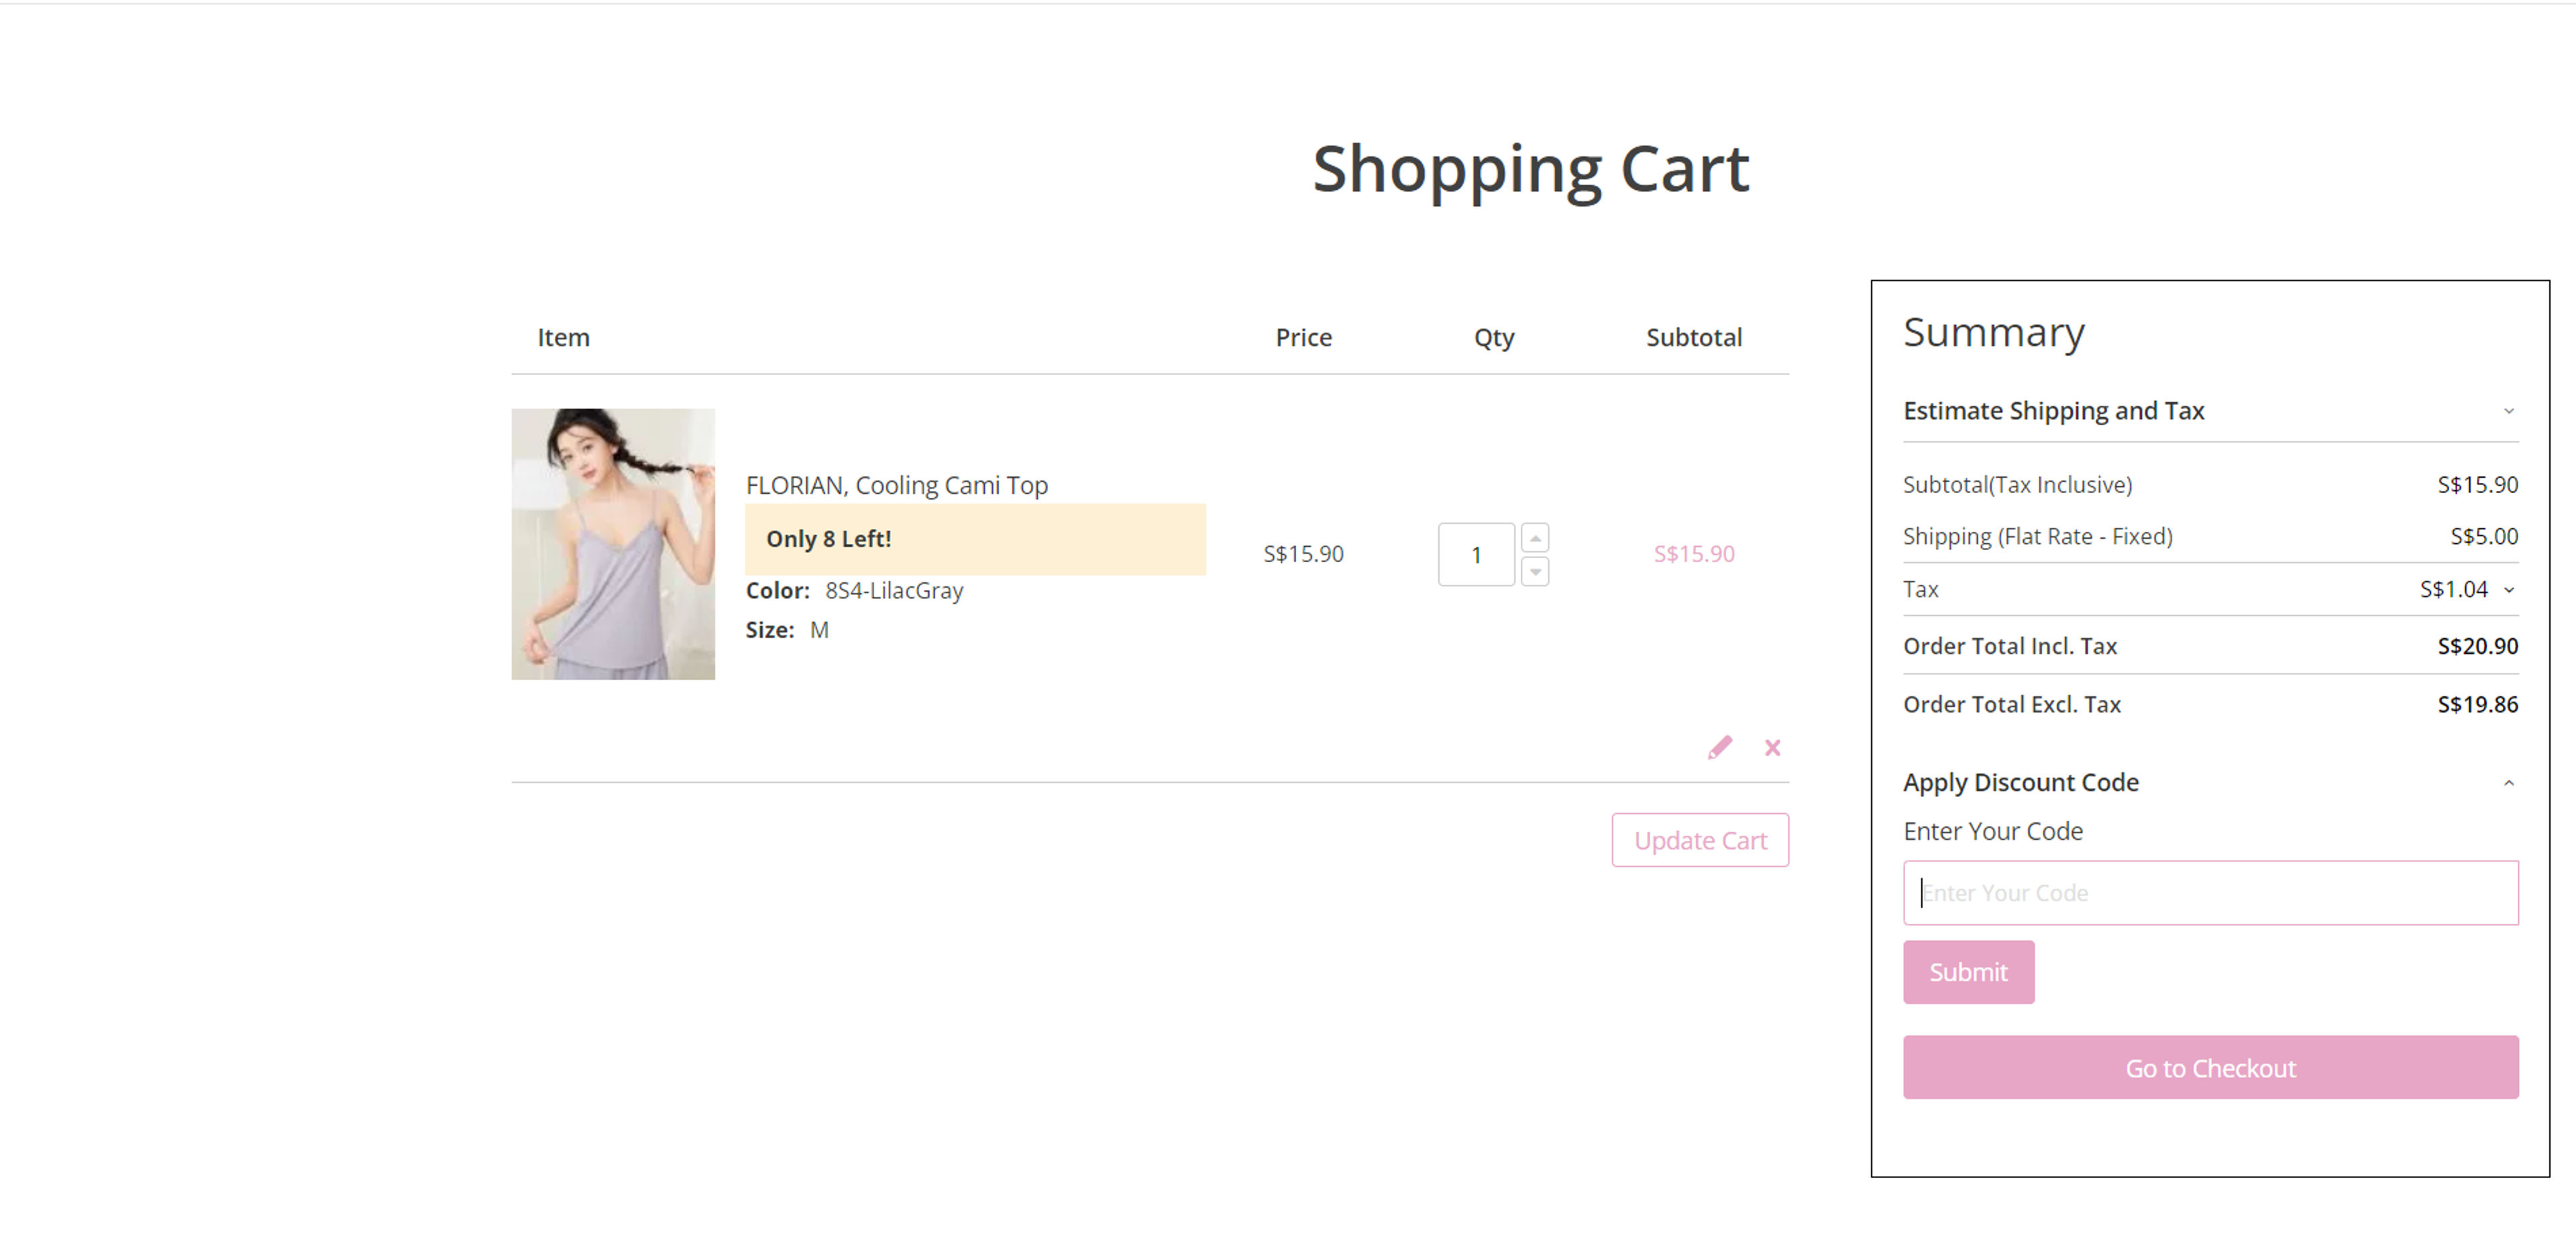Click the Item column header
This screenshot has height=1233, width=2576.
point(563,337)
